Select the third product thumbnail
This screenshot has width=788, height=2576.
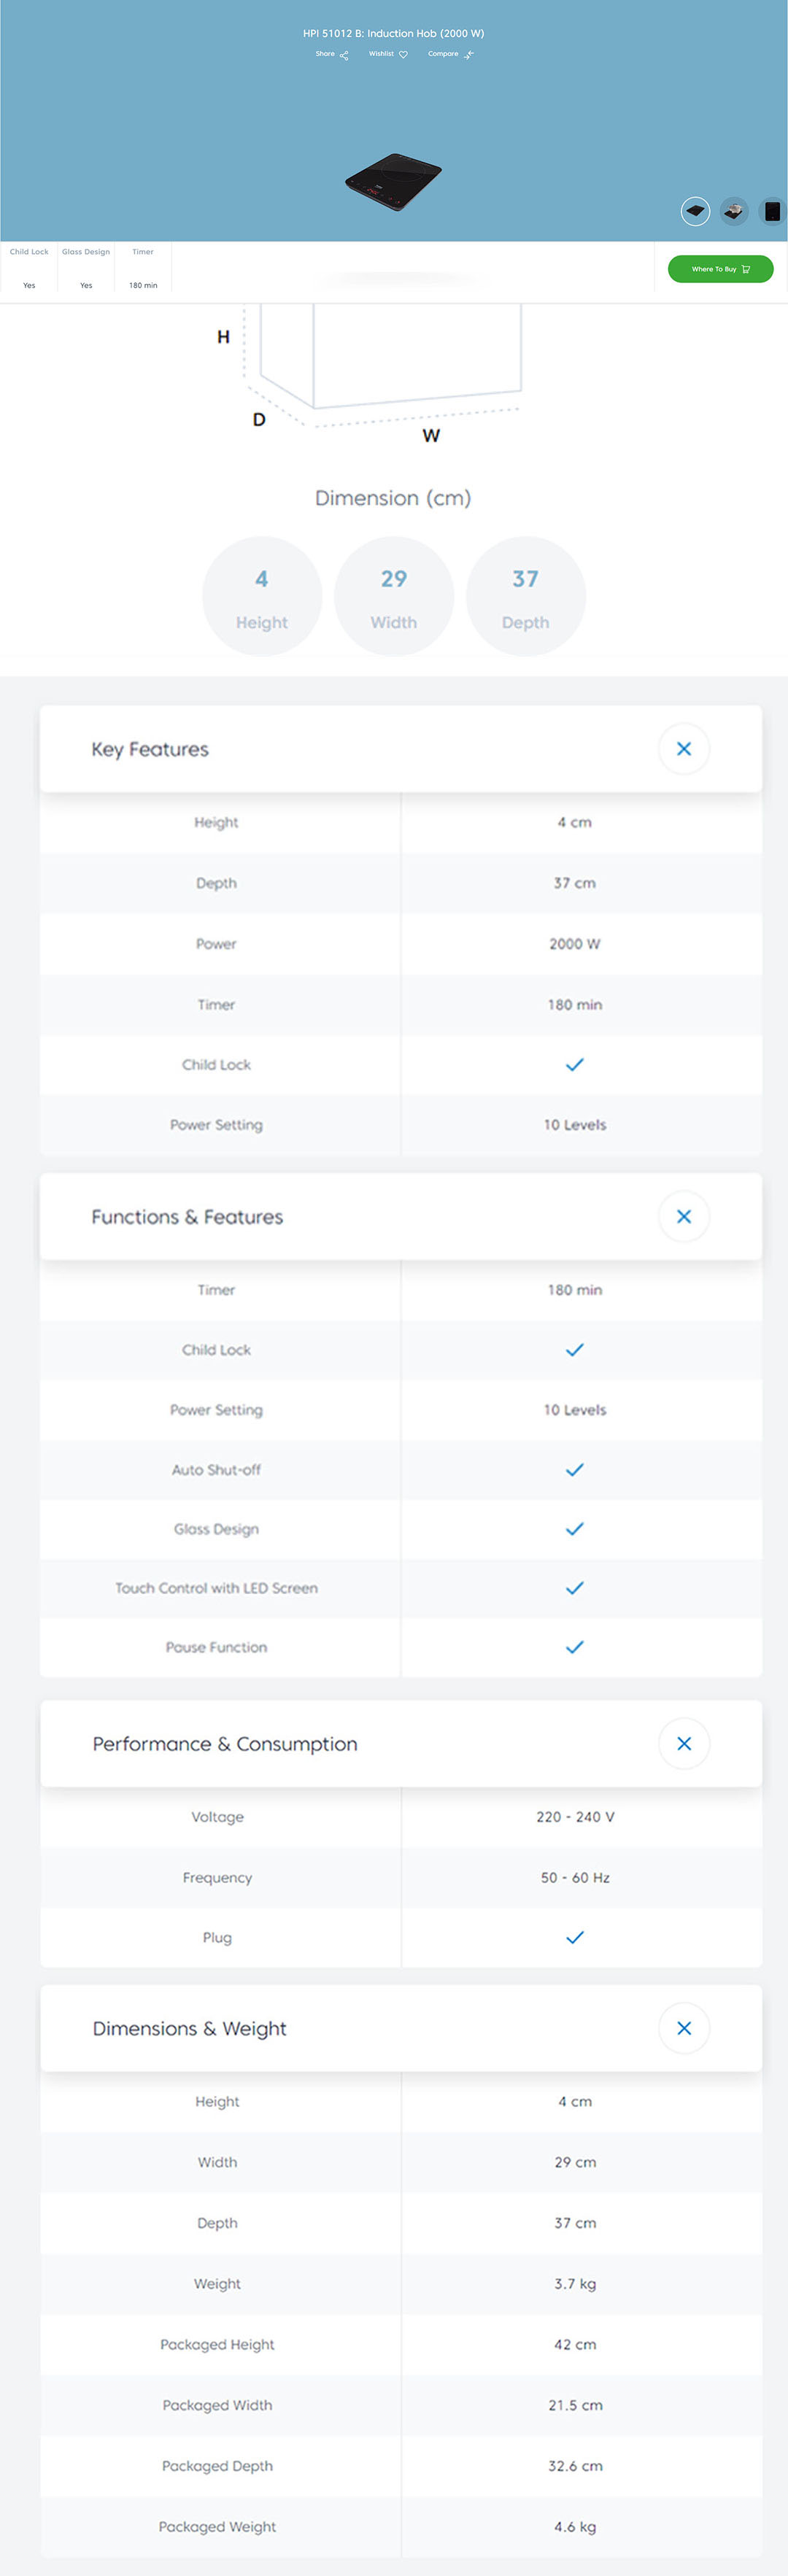[x=772, y=211]
